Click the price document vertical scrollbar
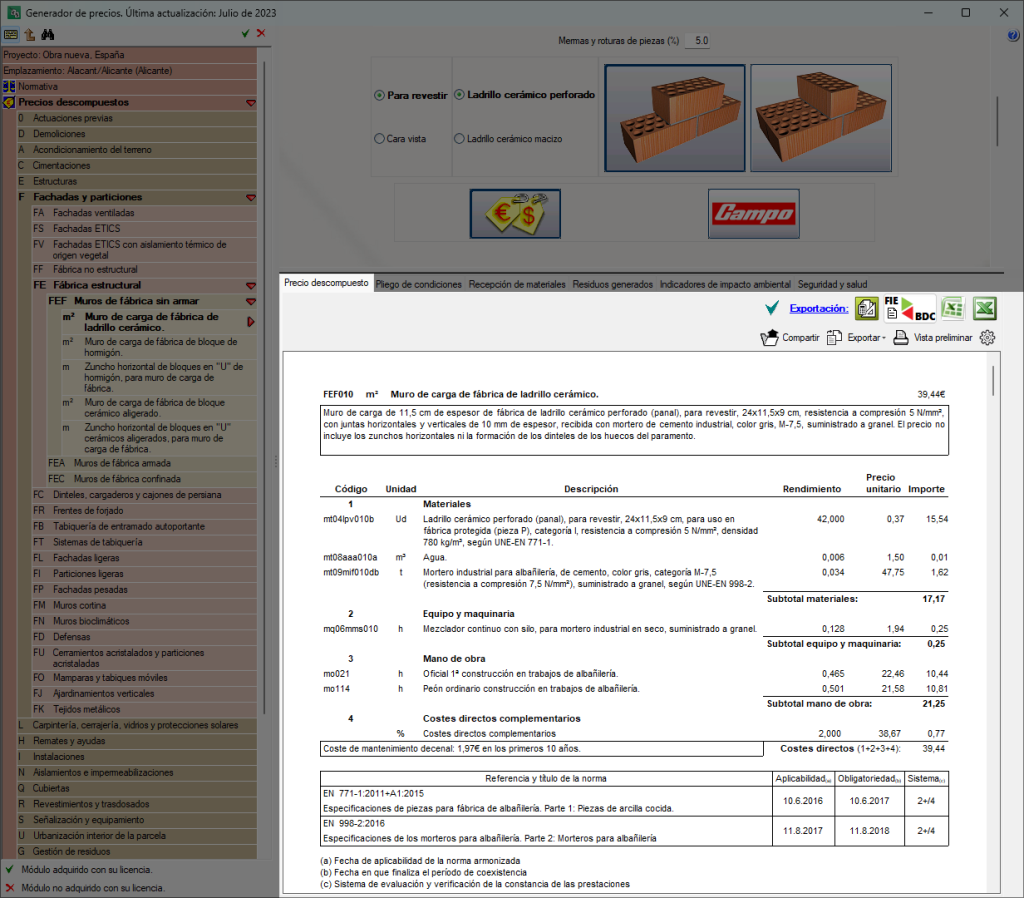 click(x=993, y=380)
